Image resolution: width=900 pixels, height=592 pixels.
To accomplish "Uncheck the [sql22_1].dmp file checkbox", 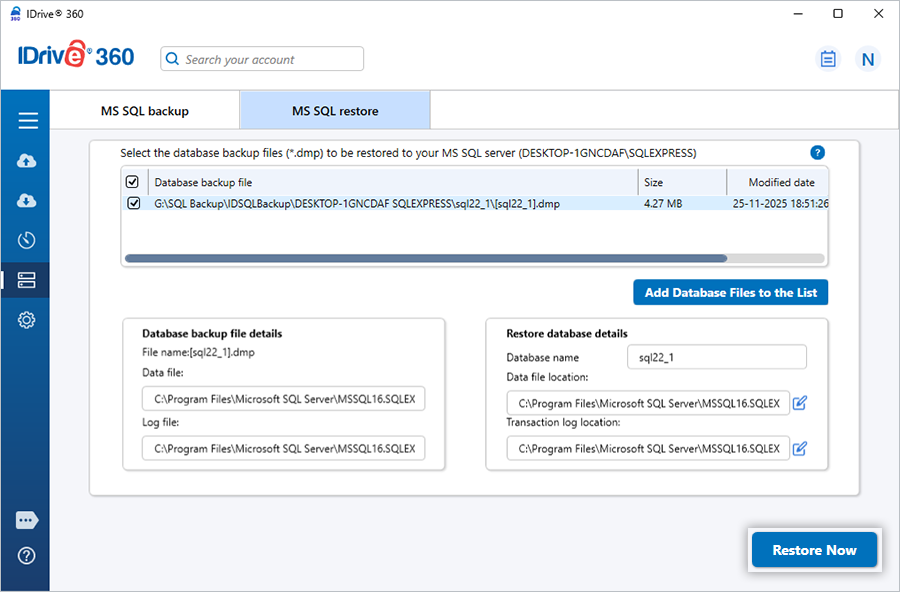I will 133,204.
